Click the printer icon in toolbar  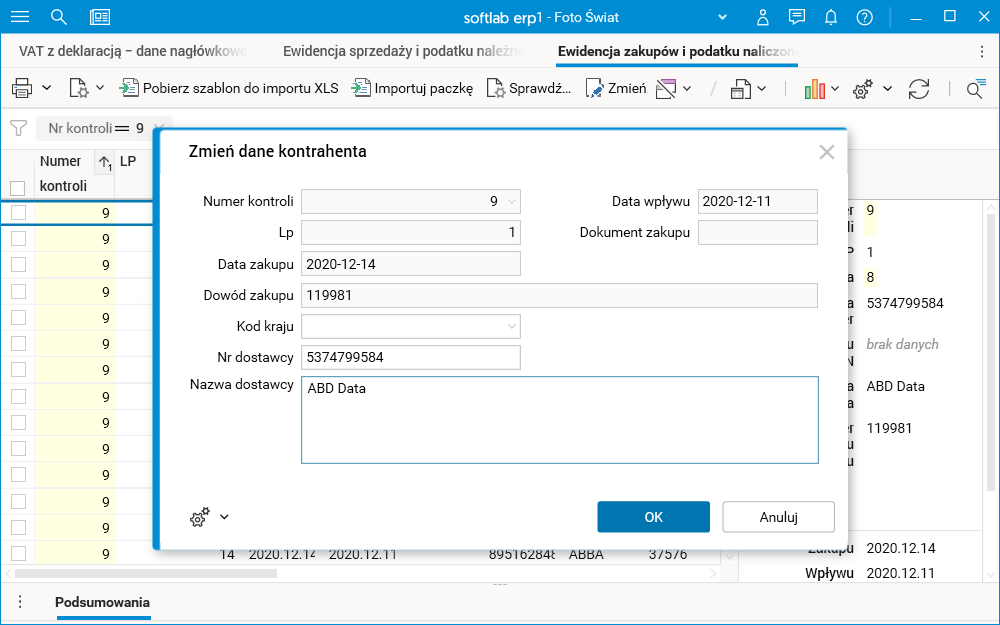22,89
